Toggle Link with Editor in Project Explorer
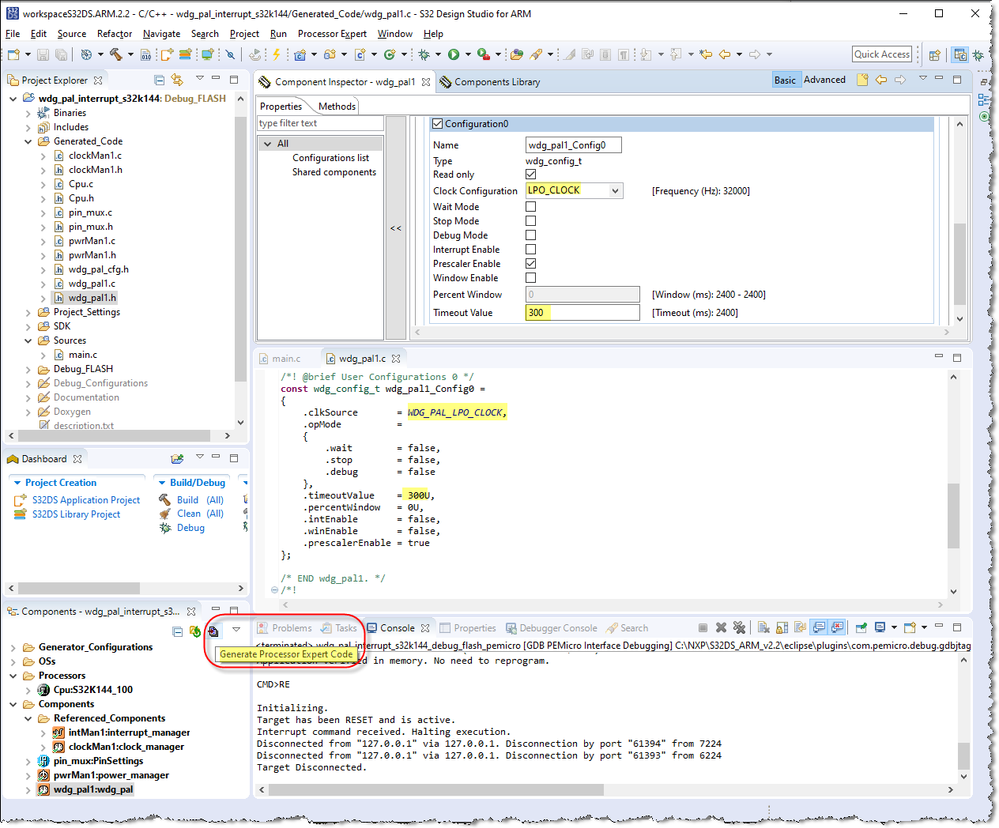 [x=178, y=80]
